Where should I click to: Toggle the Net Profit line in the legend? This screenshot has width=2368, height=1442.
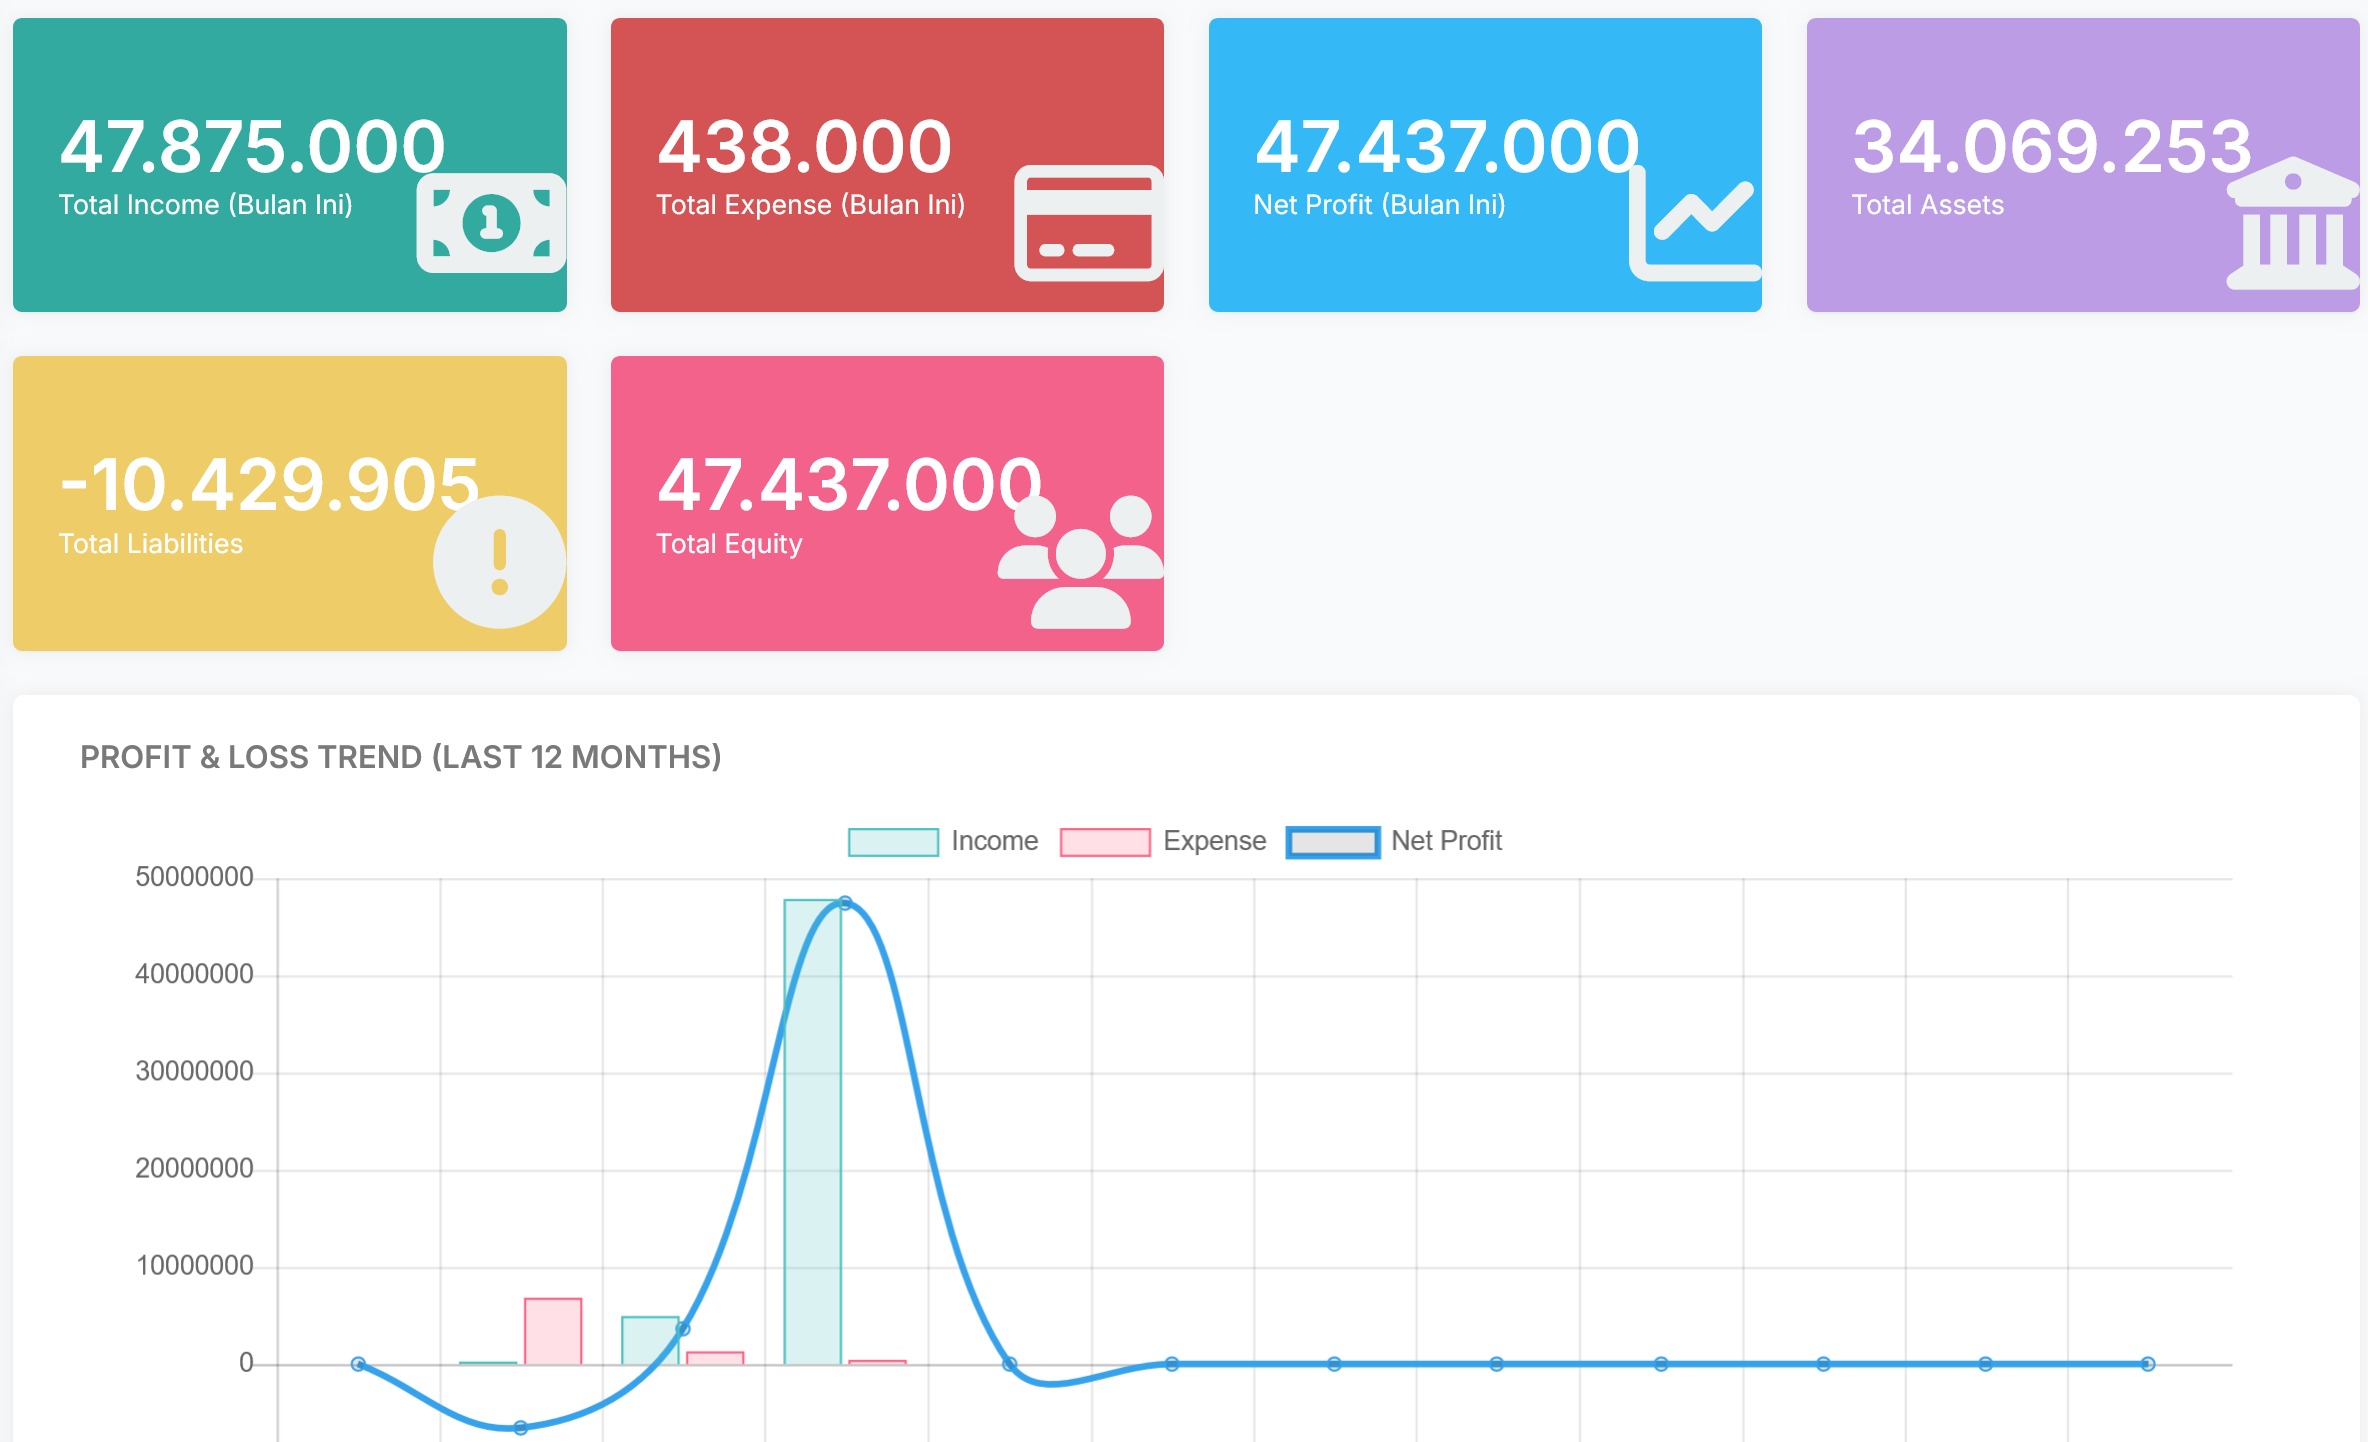(x=1445, y=841)
